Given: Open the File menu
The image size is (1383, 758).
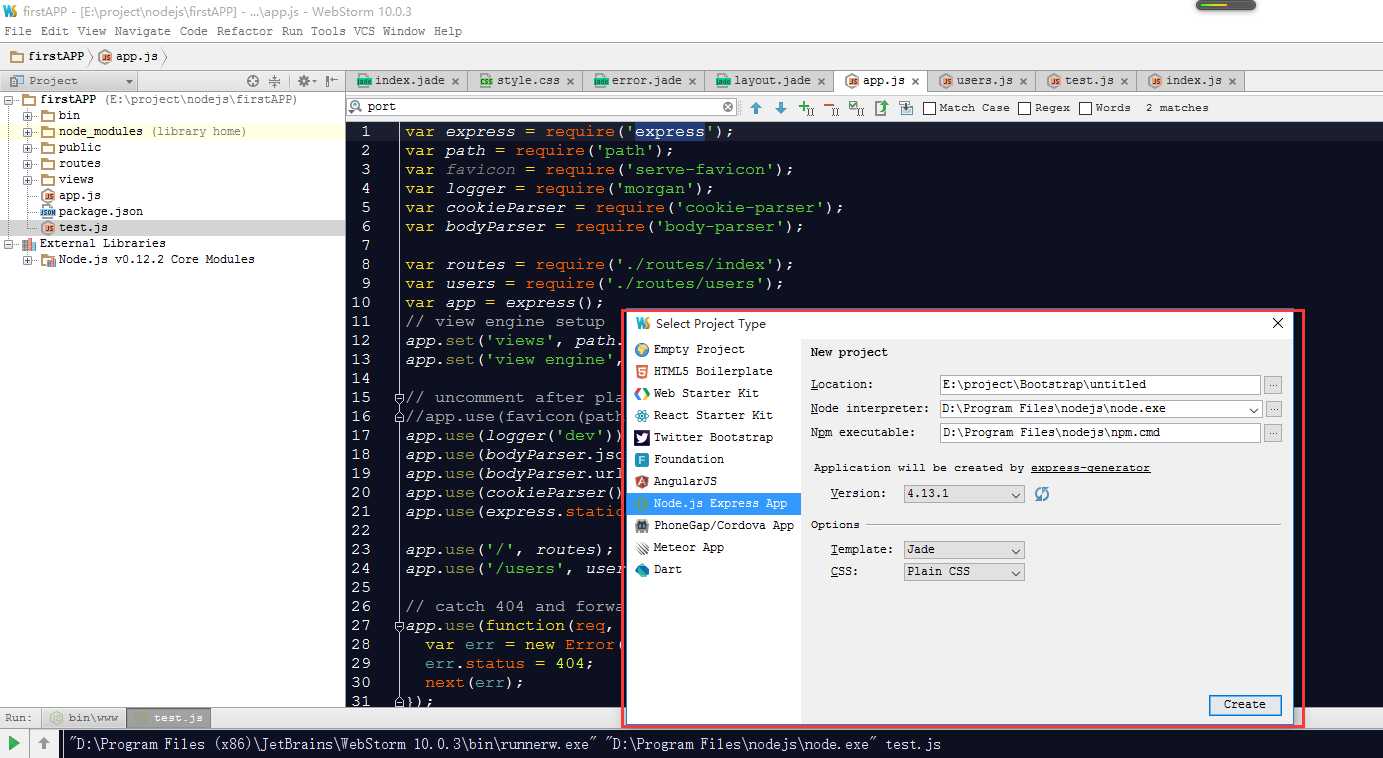Looking at the screenshot, I should [x=18, y=31].
